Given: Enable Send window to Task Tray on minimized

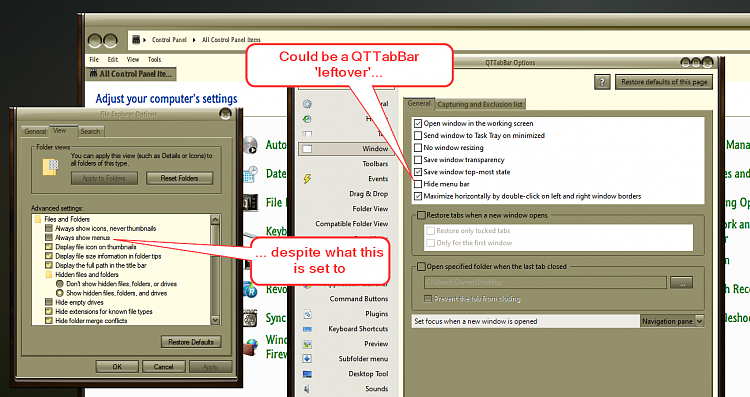Looking at the screenshot, I should (418, 135).
